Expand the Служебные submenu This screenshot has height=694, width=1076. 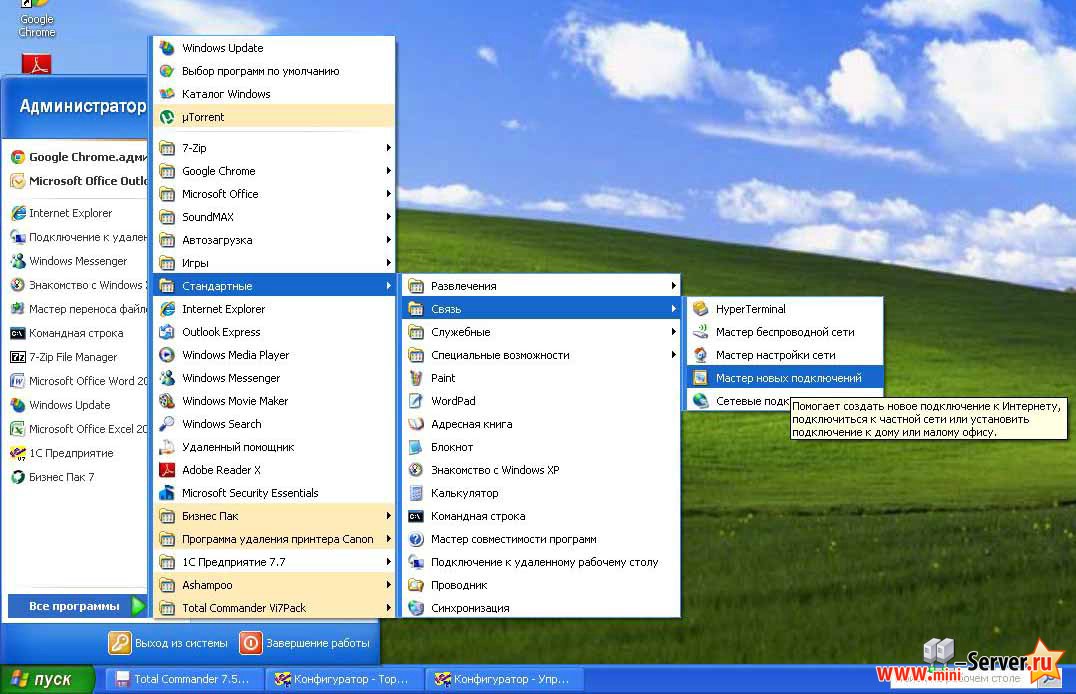(x=541, y=332)
